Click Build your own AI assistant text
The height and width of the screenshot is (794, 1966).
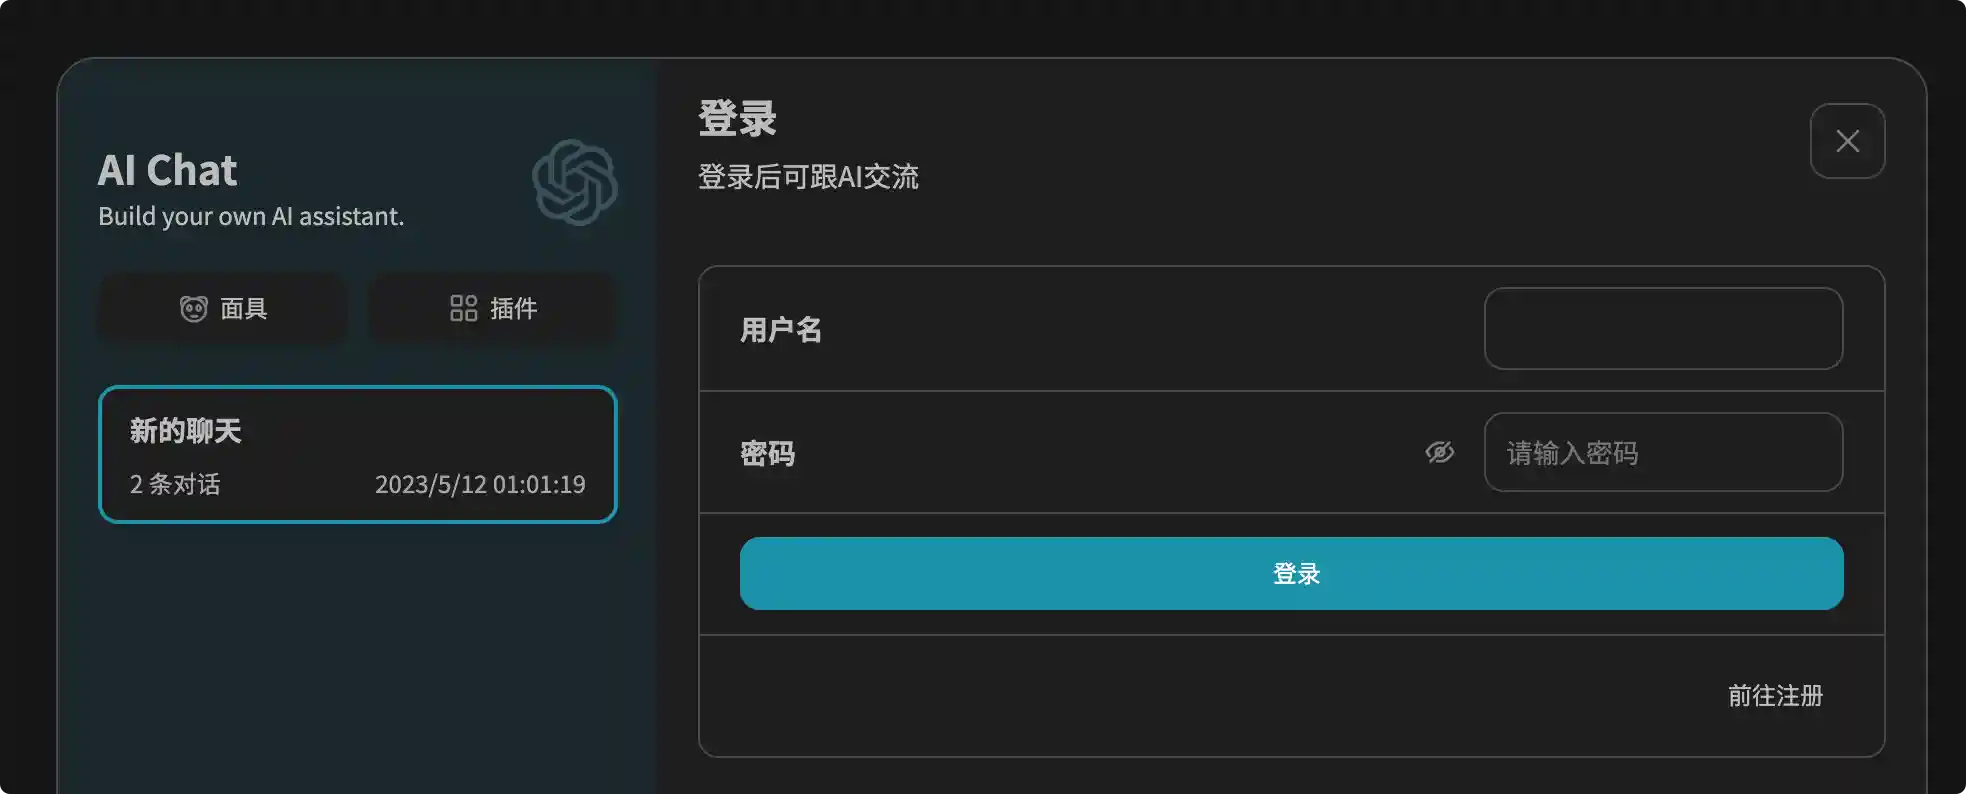pyautogui.click(x=251, y=216)
